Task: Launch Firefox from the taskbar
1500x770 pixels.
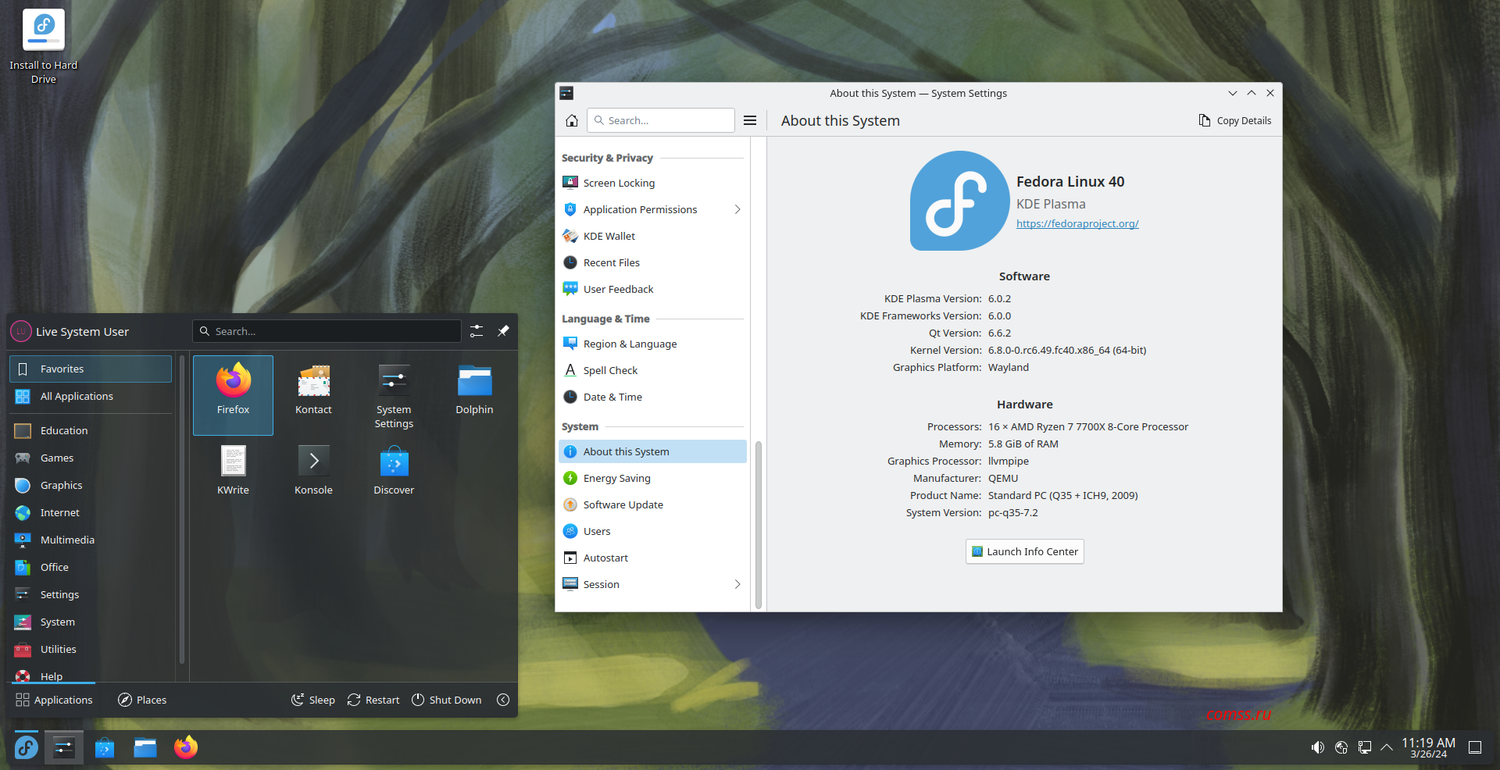Action: (x=186, y=747)
